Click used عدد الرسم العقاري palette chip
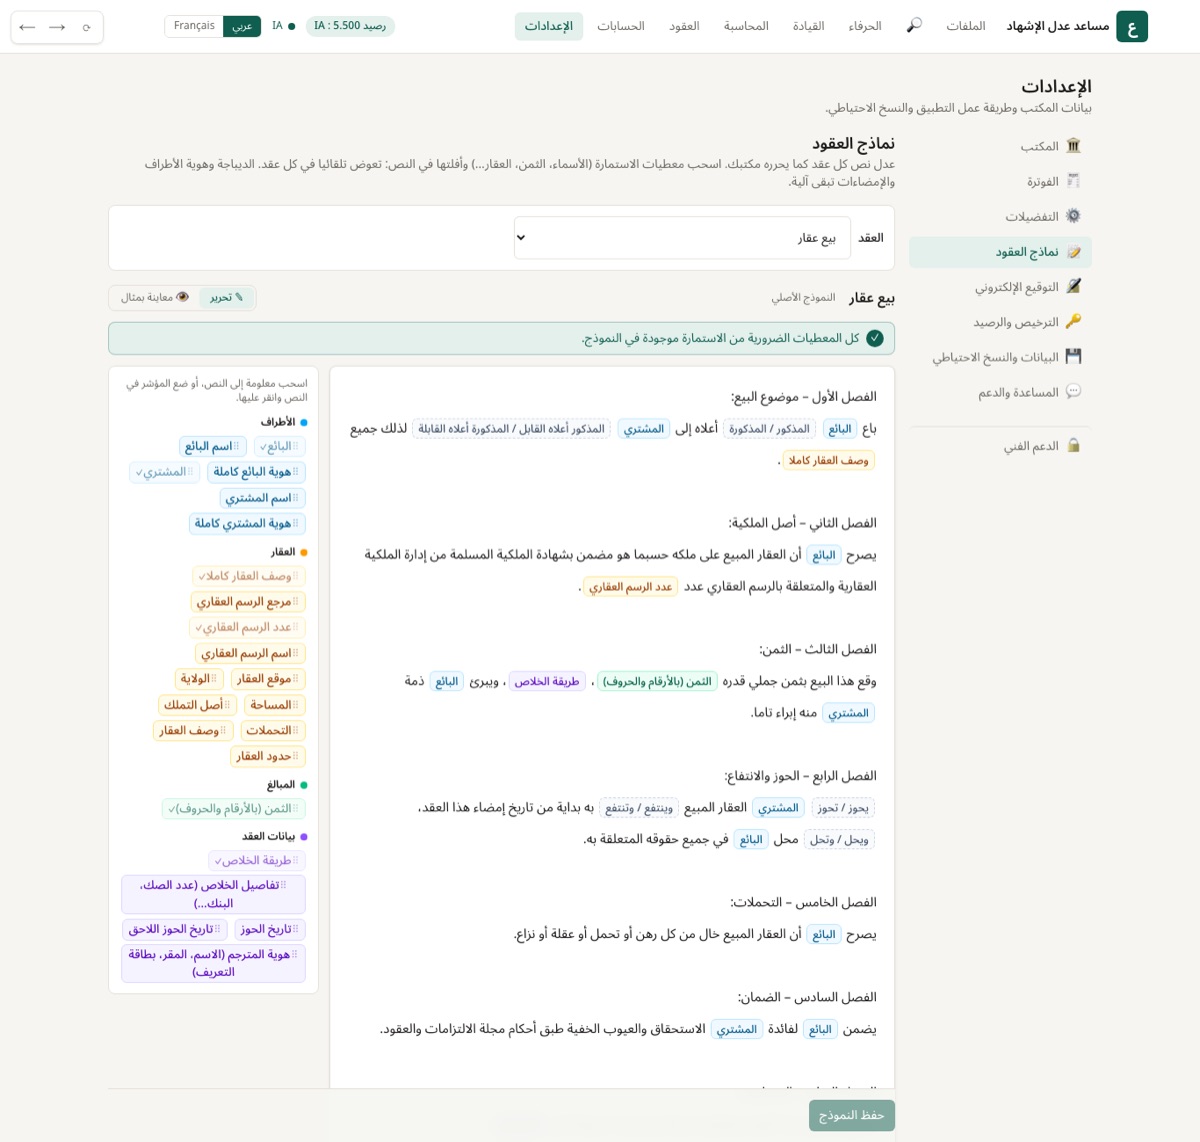The image size is (1200, 1142). coord(247,627)
